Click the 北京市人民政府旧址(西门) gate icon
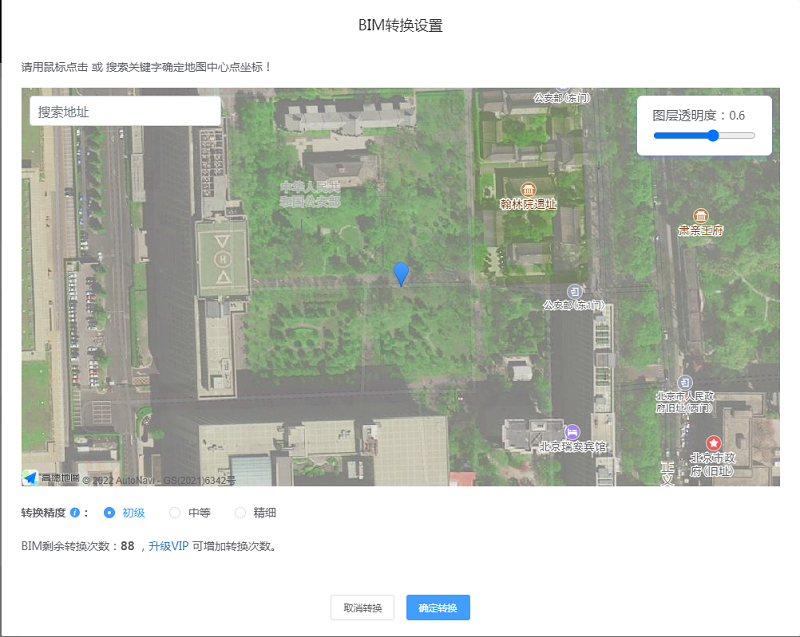This screenshot has height=637, width=800. (x=685, y=382)
